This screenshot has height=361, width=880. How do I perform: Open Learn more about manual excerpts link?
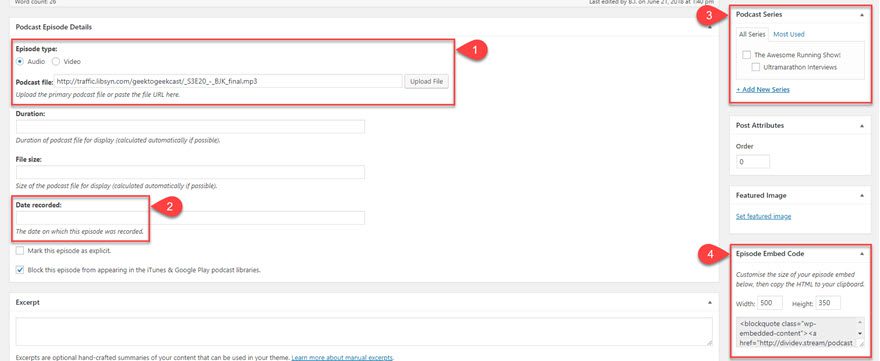pyautogui.click(x=342, y=358)
